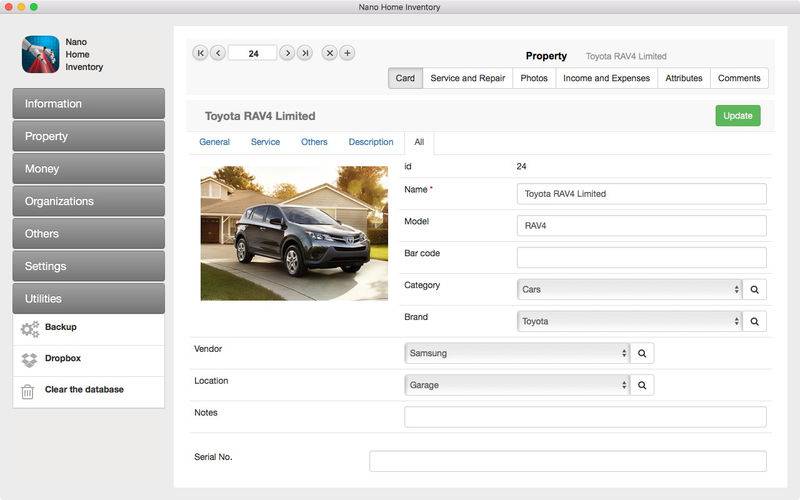Jump to the last record

pos(305,53)
